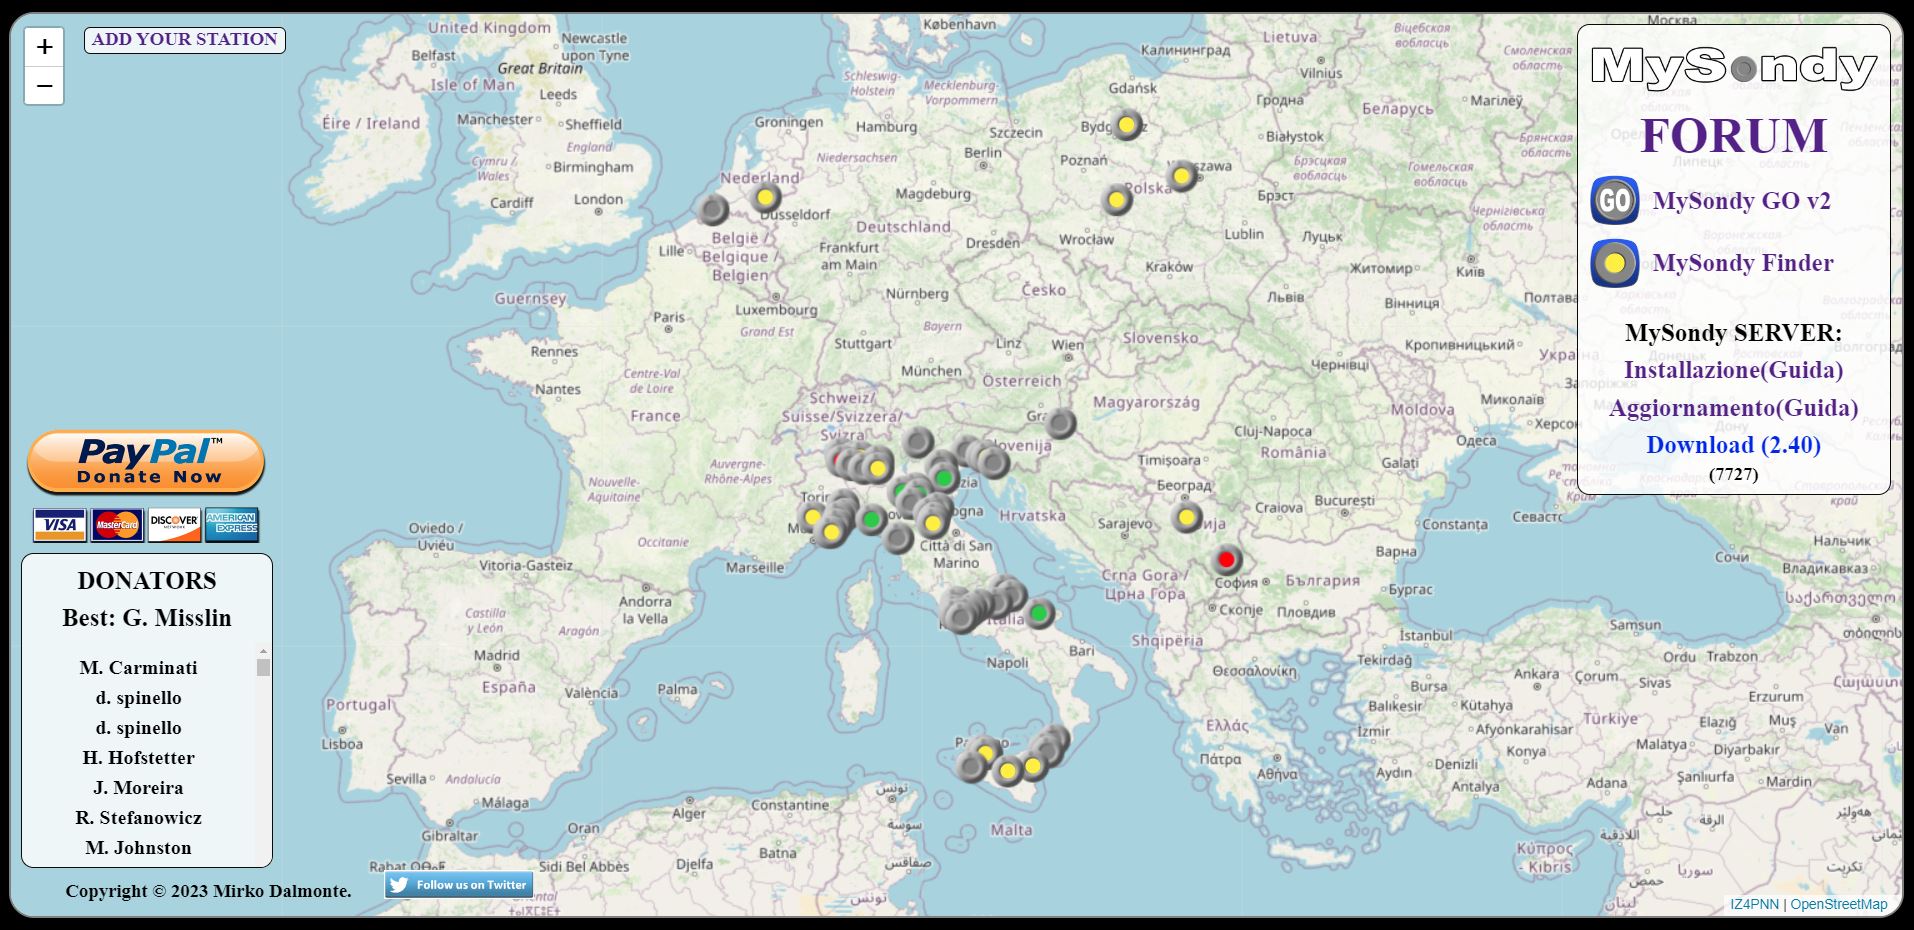Zoom in on the map
The image size is (1914, 930).
[44, 47]
